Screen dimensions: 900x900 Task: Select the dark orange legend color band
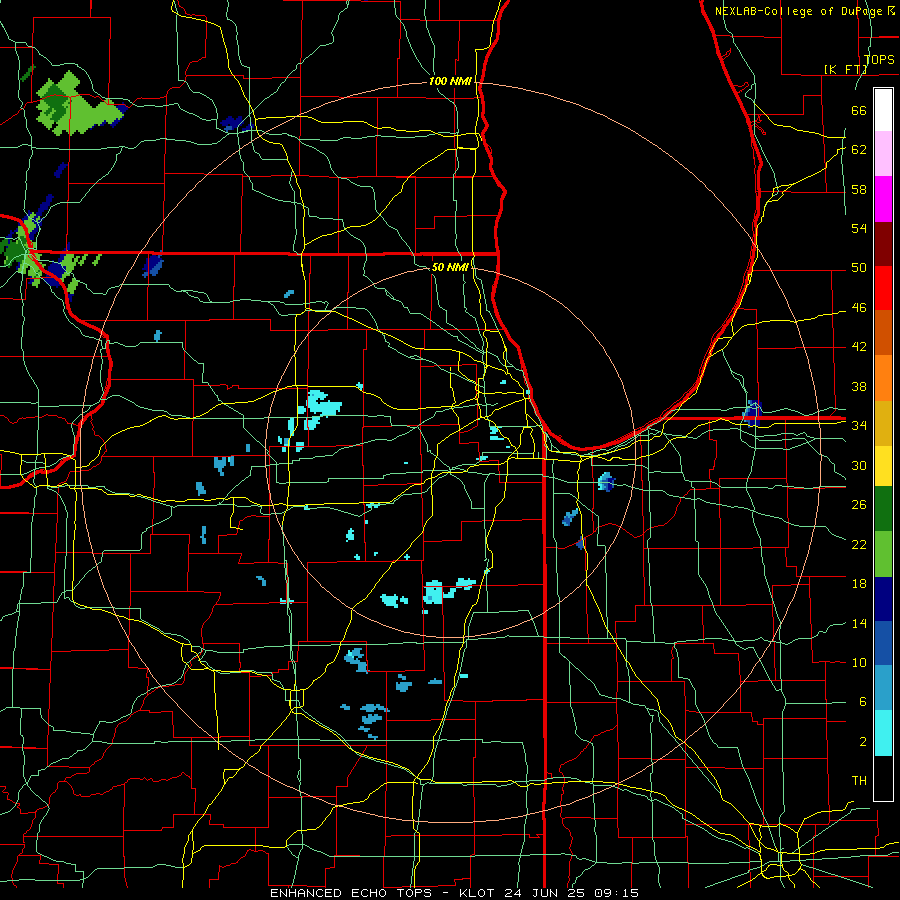tap(883, 332)
